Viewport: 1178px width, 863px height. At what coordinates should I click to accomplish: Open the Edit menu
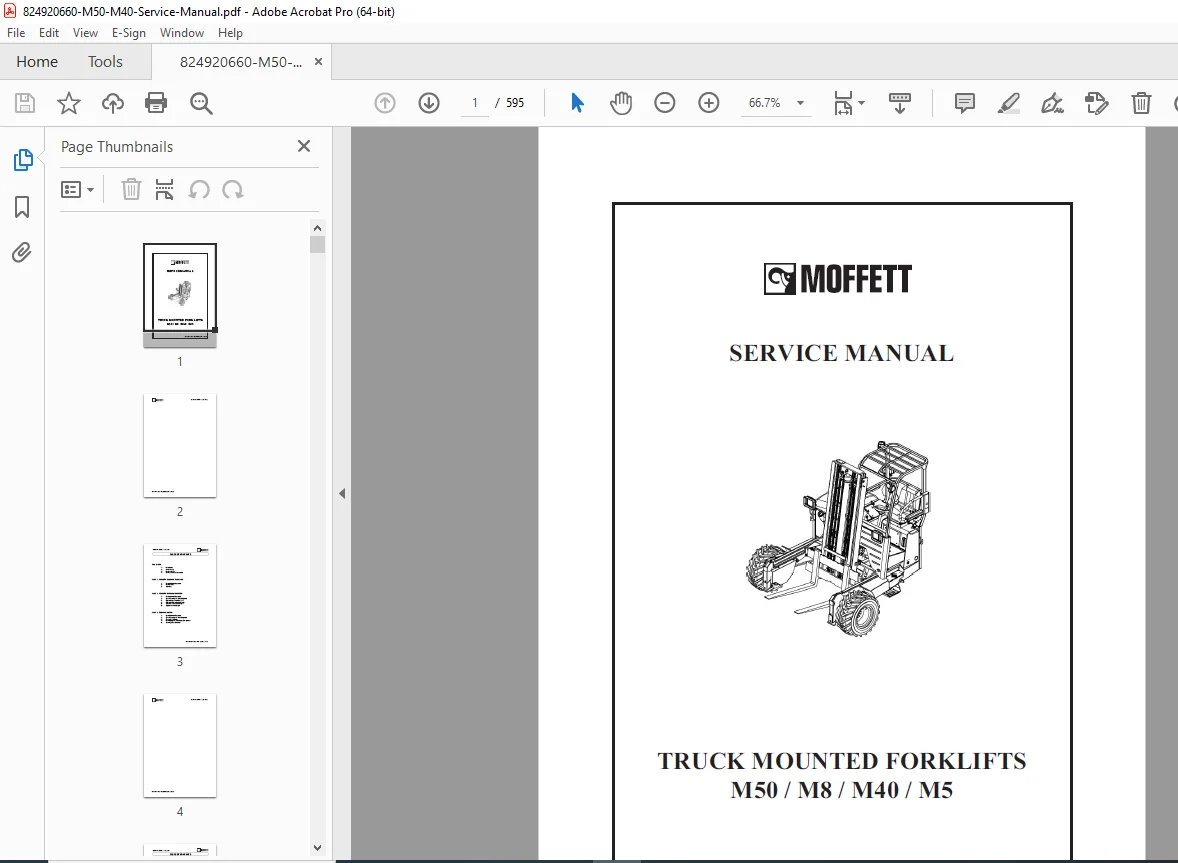click(x=49, y=33)
